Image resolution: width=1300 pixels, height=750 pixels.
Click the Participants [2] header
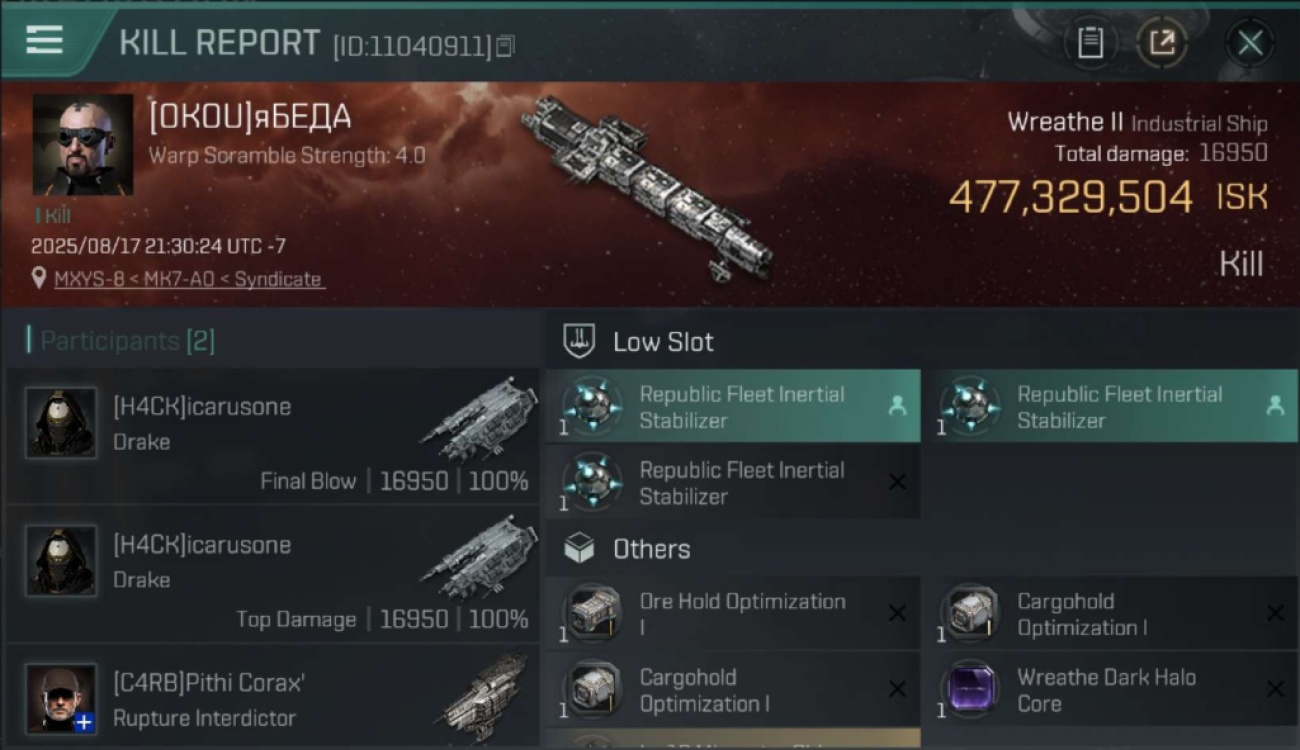(127, 341)
